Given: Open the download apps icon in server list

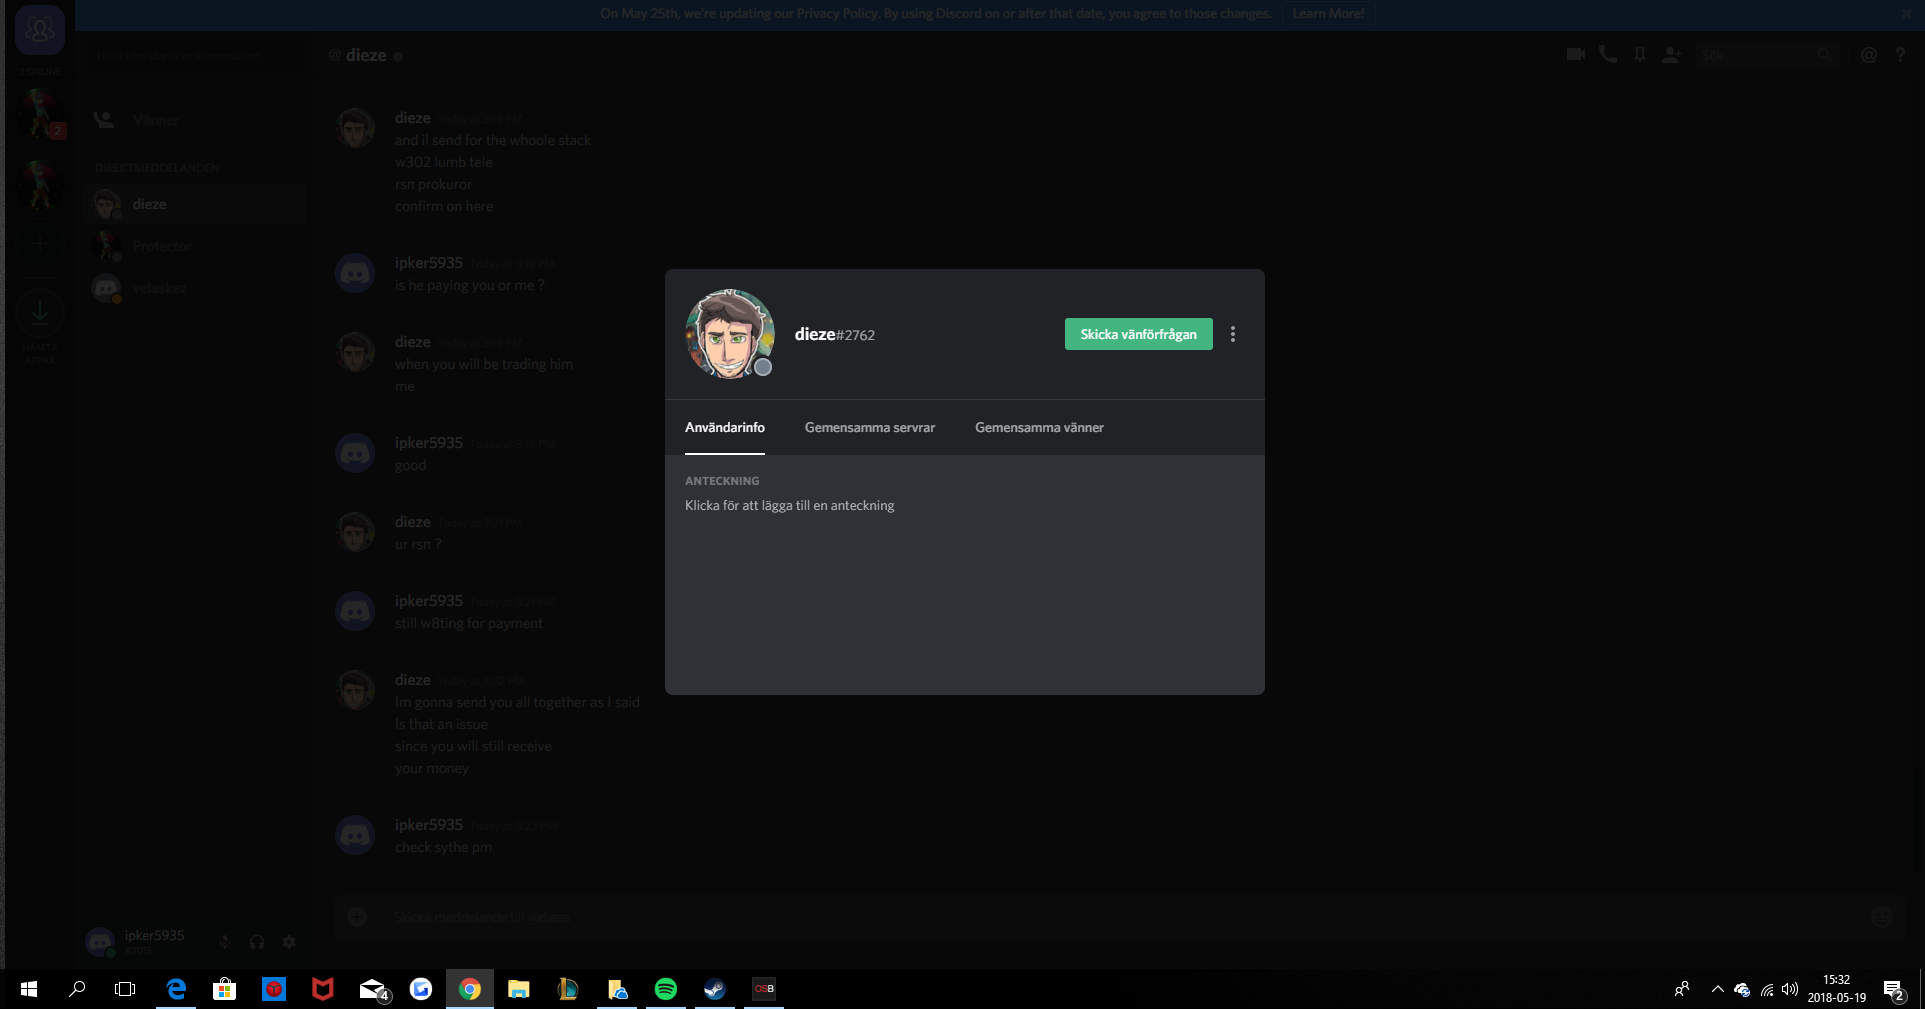Looking at the screenshot, I should [x=40, y=313].
